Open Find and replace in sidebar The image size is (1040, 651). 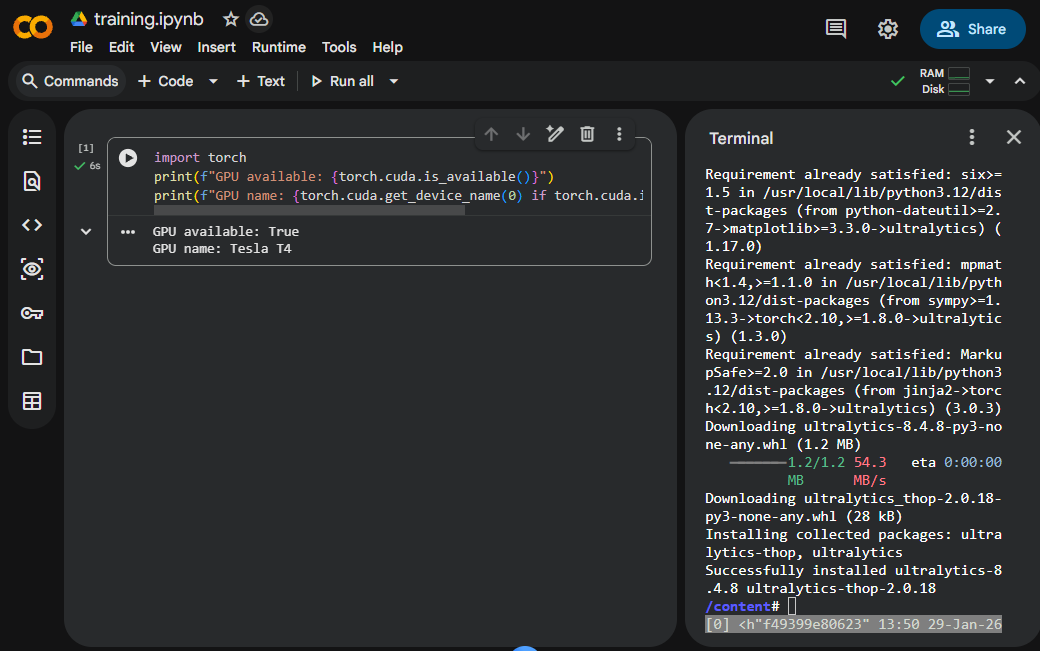coord(32,181)
